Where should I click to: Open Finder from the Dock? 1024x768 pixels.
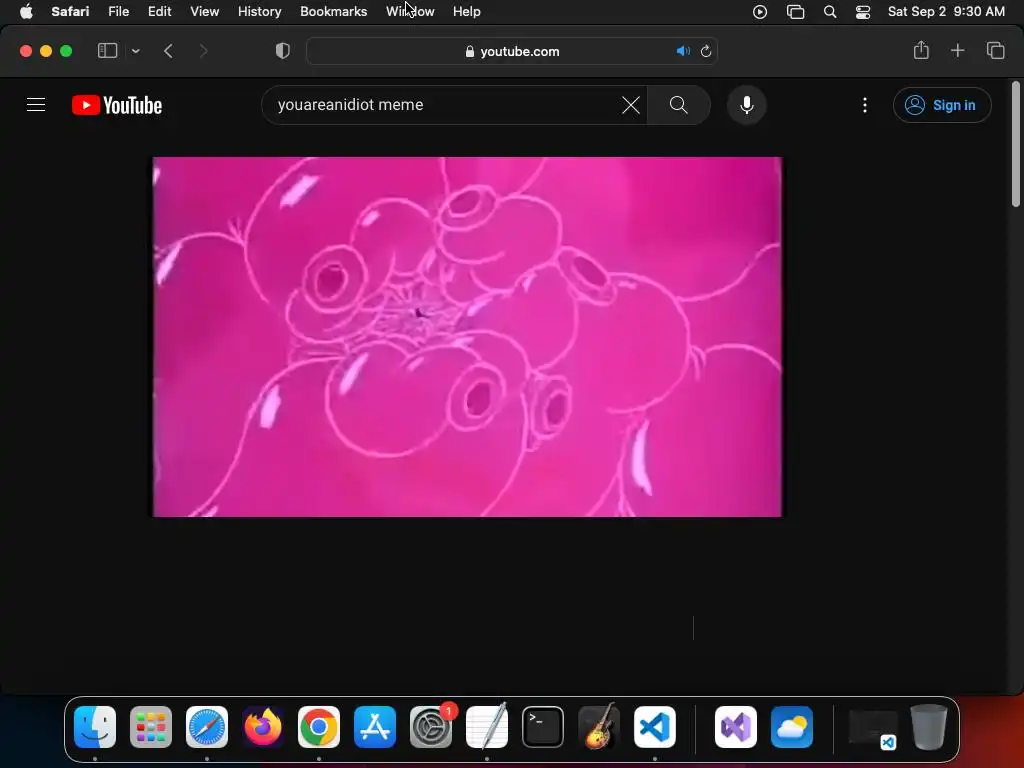click(95, 726)
